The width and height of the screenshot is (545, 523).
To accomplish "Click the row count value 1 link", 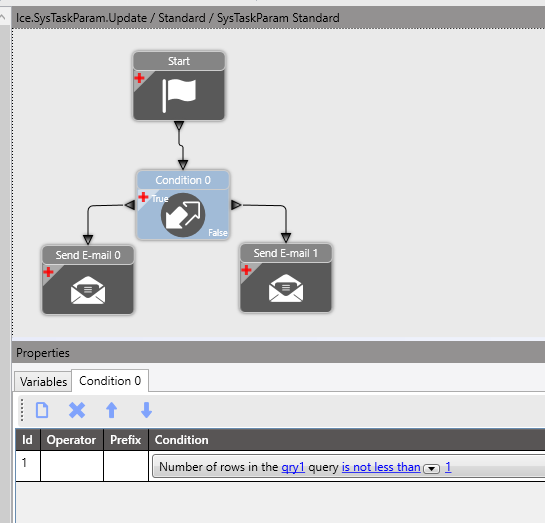I will tap(448, 467).
